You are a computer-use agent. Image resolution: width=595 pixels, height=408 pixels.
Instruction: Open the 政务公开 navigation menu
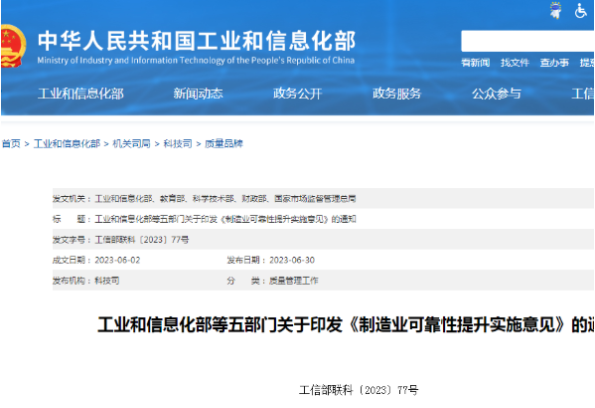click(298, 93)
